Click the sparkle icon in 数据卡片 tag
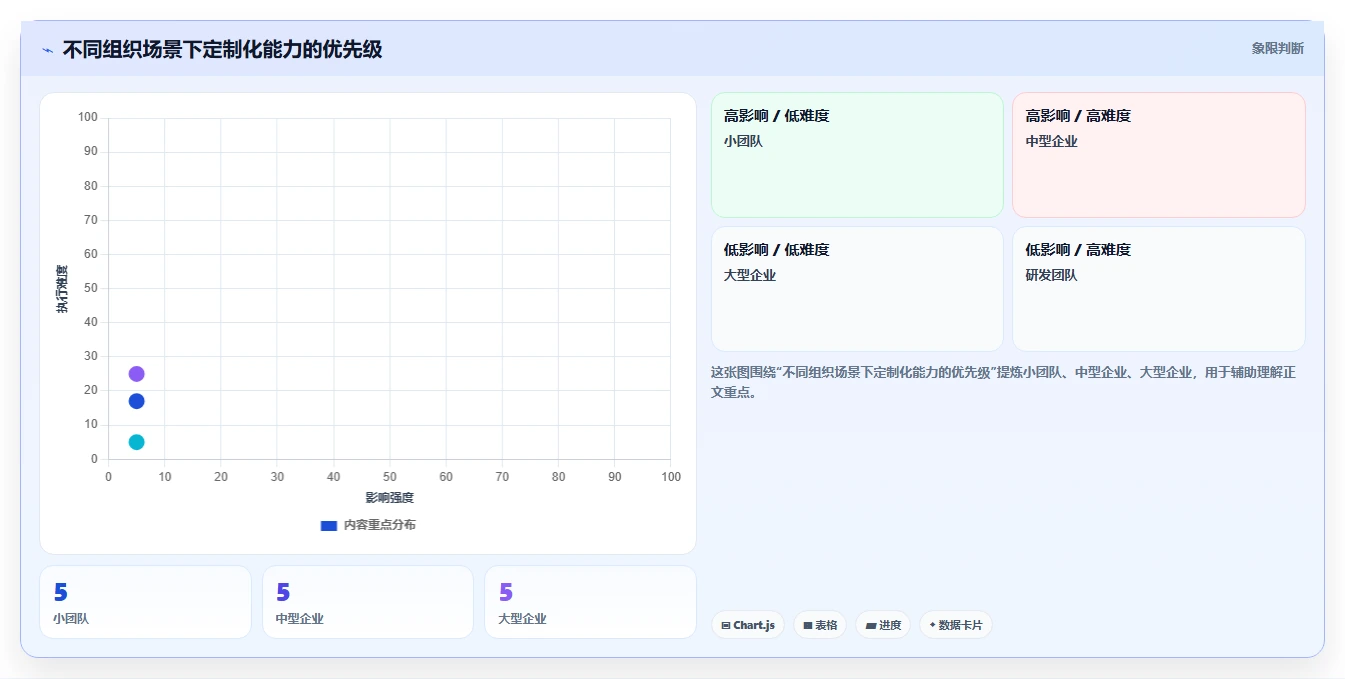The height and width of the screenshot is (679, 1345). (x=933, y=625)
